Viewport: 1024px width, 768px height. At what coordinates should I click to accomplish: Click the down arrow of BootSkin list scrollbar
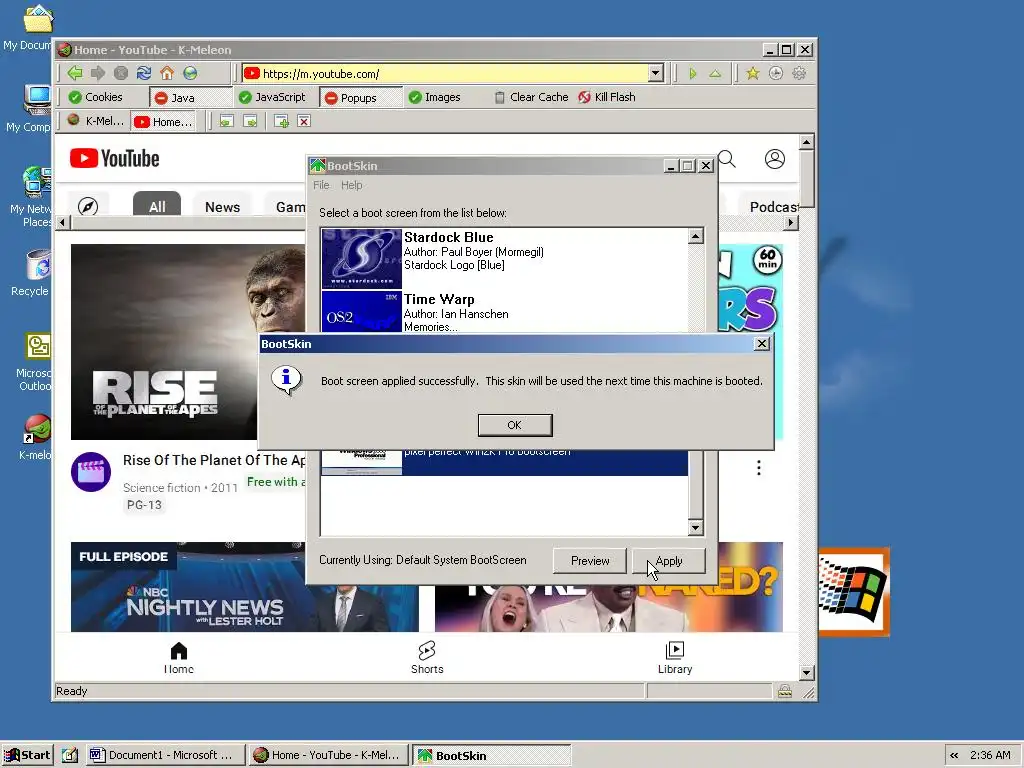pyautogui.click(x=696, y=527)
